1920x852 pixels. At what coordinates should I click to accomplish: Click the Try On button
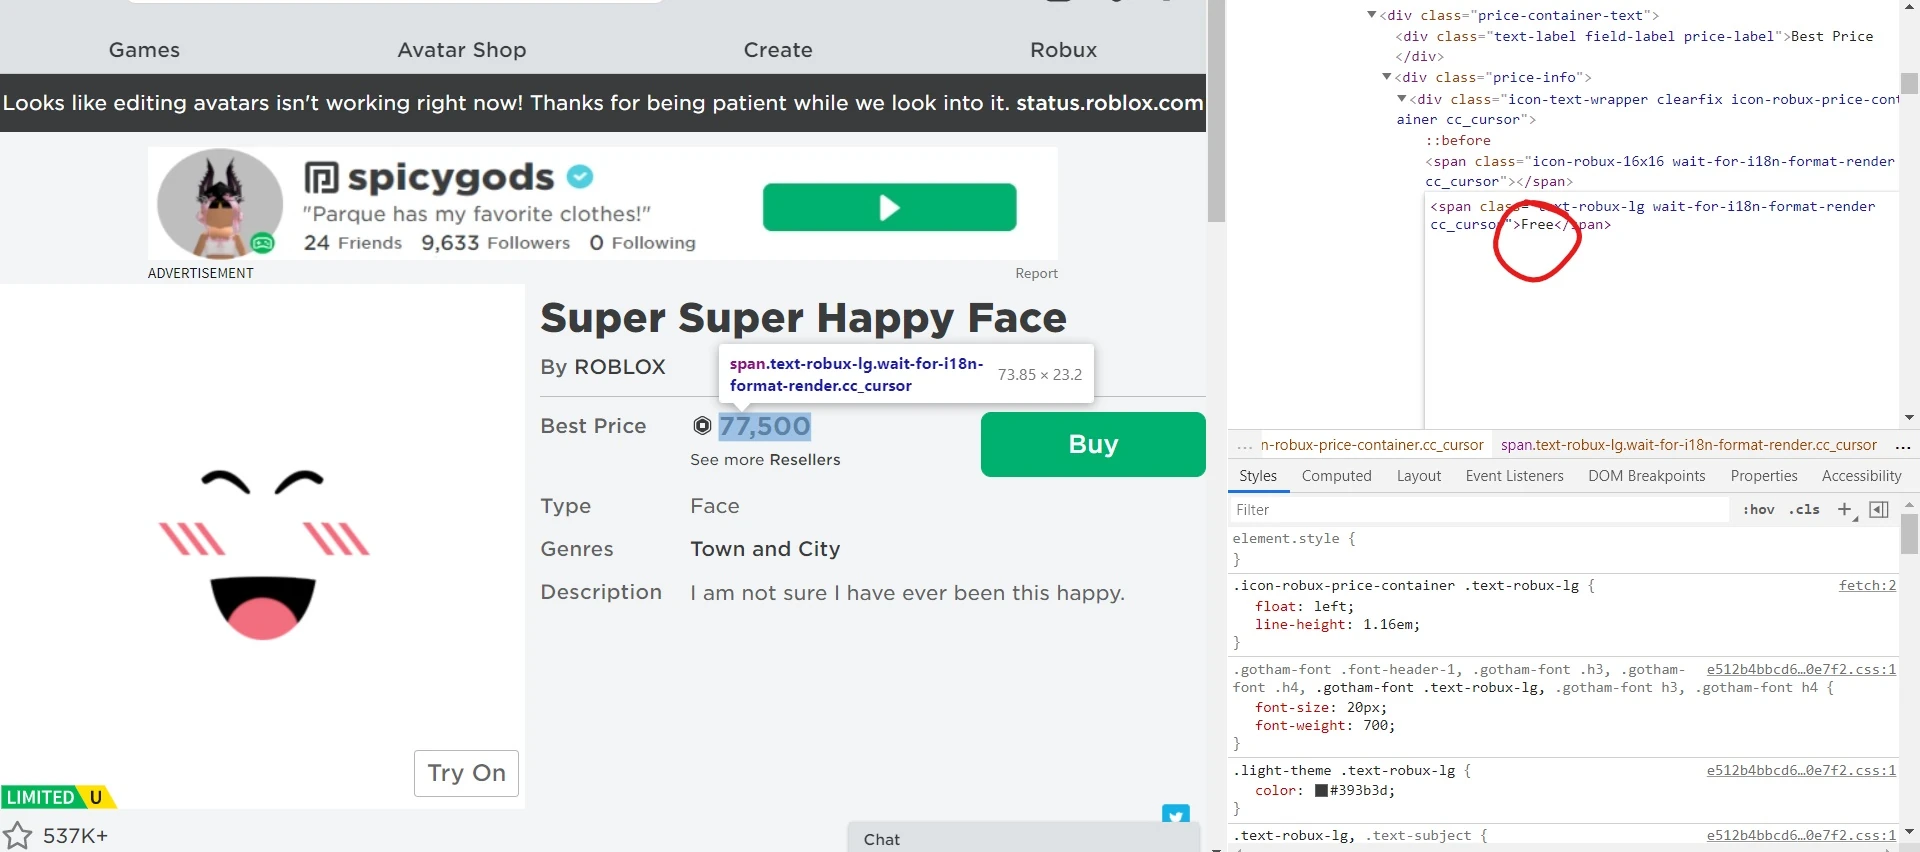(466, 773)
